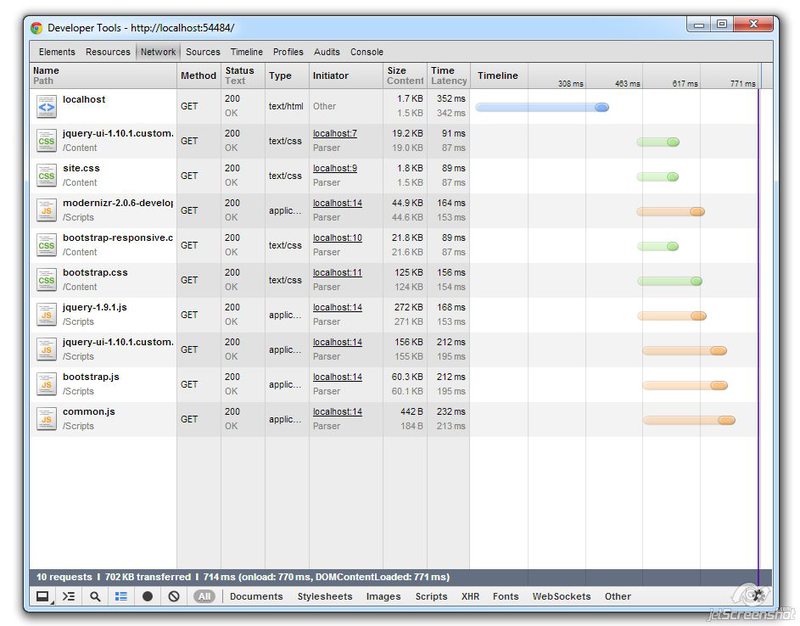Screen dimensions: 800x626
Task: Click the dock-to-bottom icon in status bar
Action: point(40,596)
